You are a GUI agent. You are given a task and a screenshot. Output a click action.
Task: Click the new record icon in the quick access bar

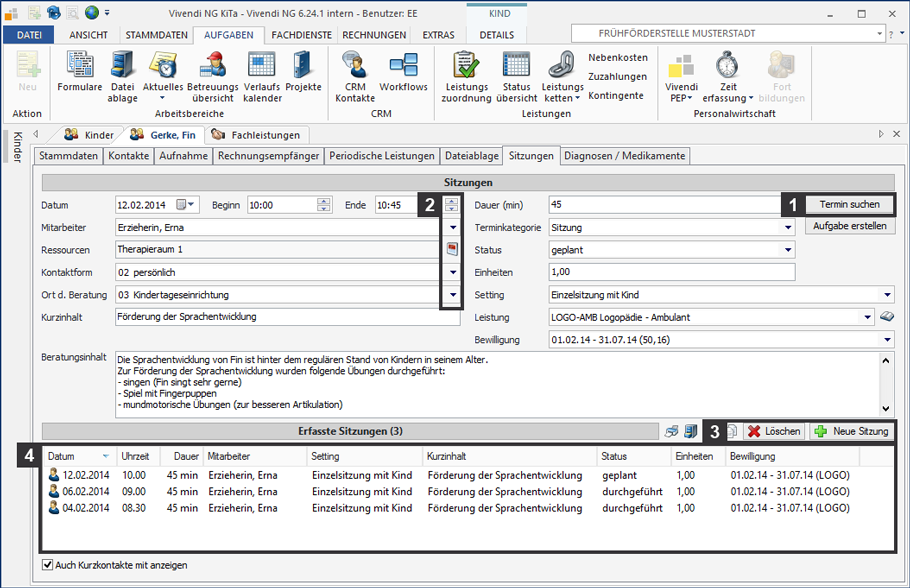34,12
